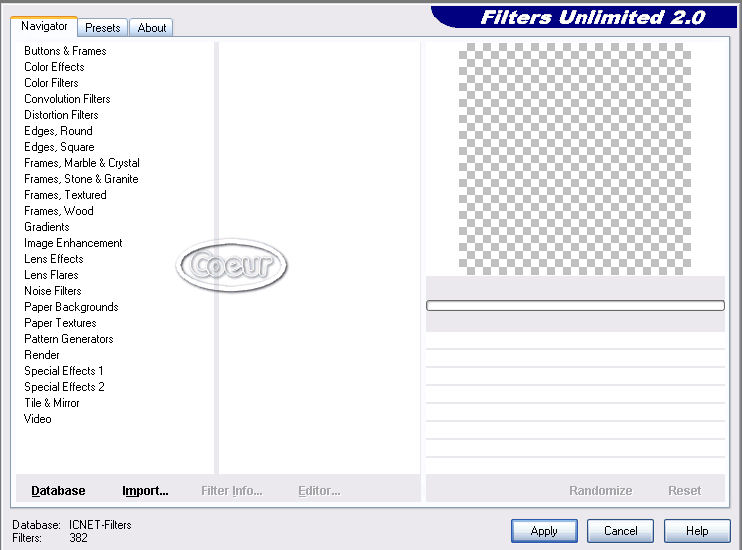The image size is (742, 550).
Task: Click the empty progress bar below preview
Action: (x=575, y=306)
